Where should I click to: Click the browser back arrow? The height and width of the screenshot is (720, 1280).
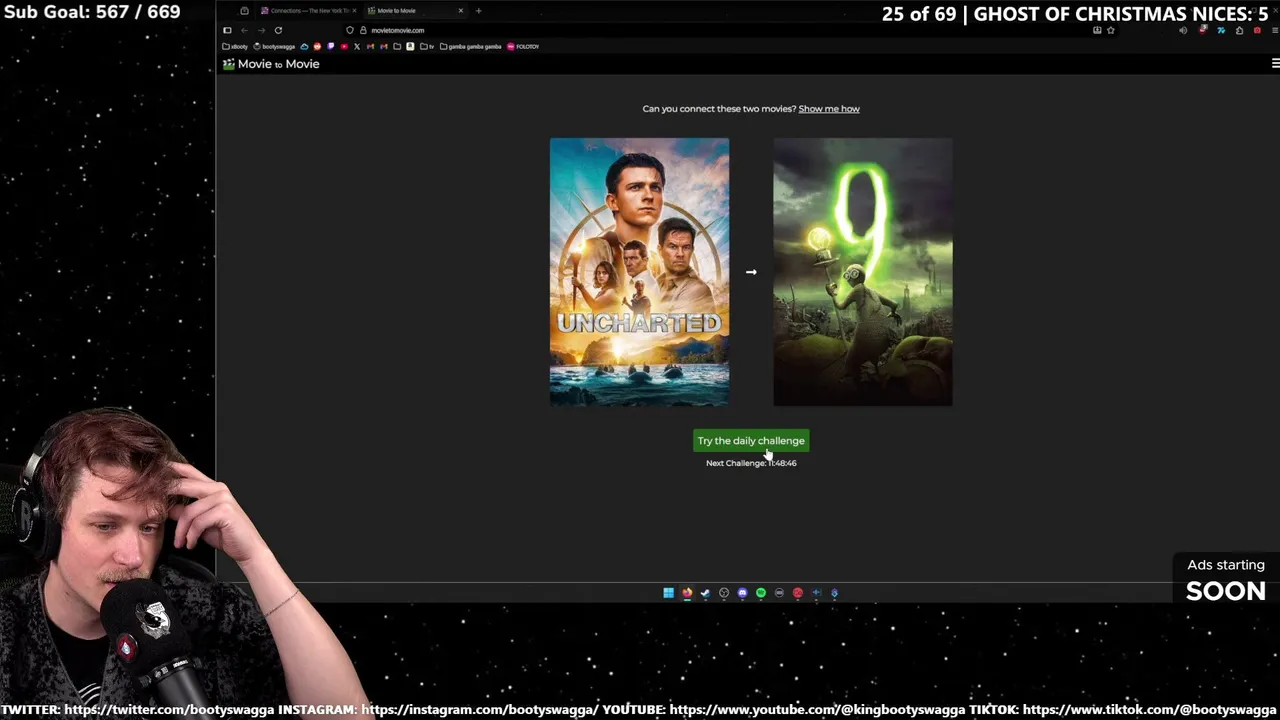(x=244, y=31)
